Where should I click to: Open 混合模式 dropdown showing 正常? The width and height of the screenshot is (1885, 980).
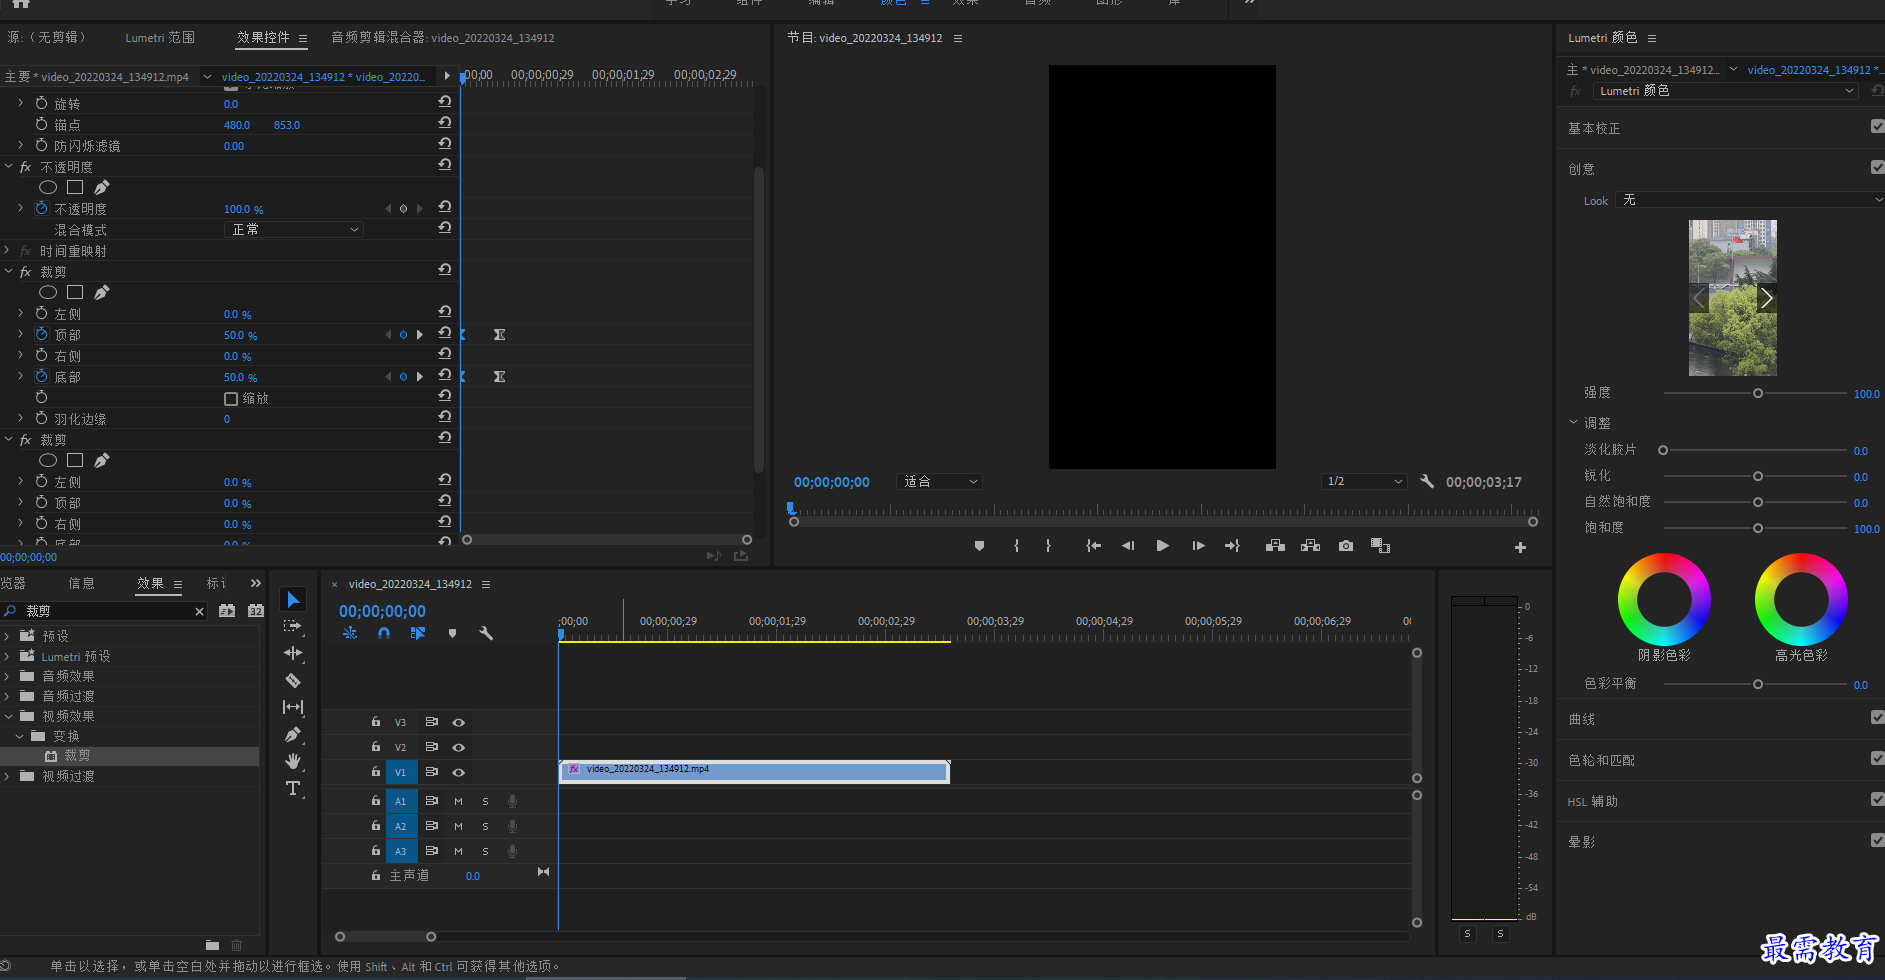coord(294,230)
